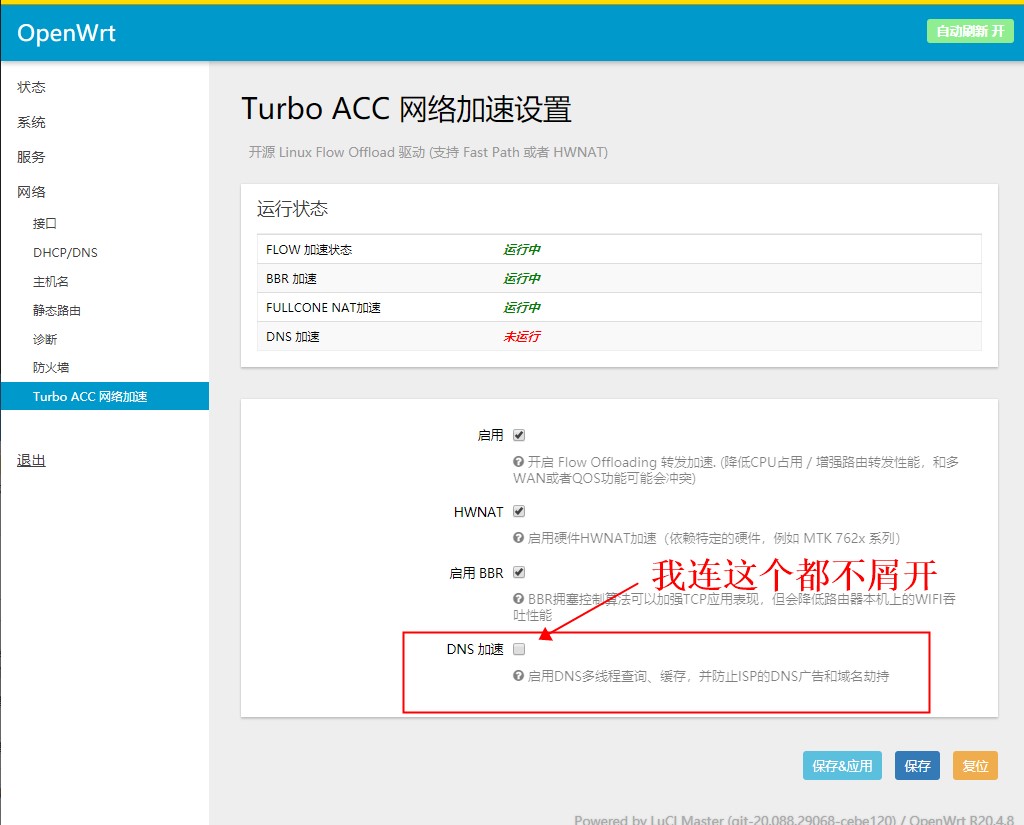Open the 防火墙 settings page
Viewport: 1024px width, 825px height.
[51, 367]
